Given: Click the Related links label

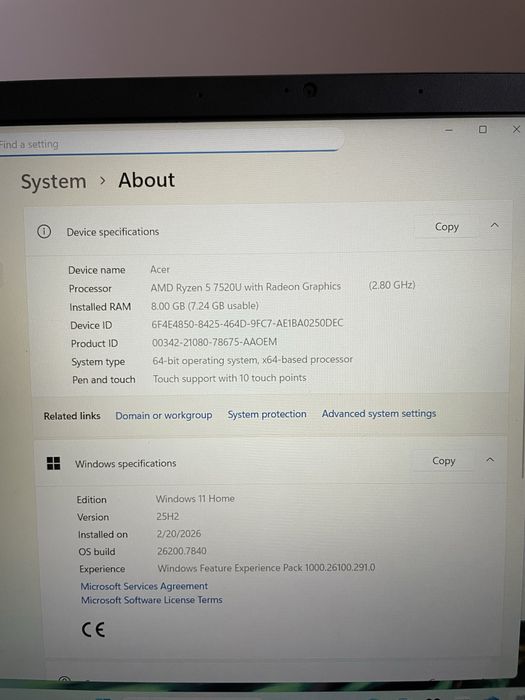Looking at the screenshot, I should point(72,416).
